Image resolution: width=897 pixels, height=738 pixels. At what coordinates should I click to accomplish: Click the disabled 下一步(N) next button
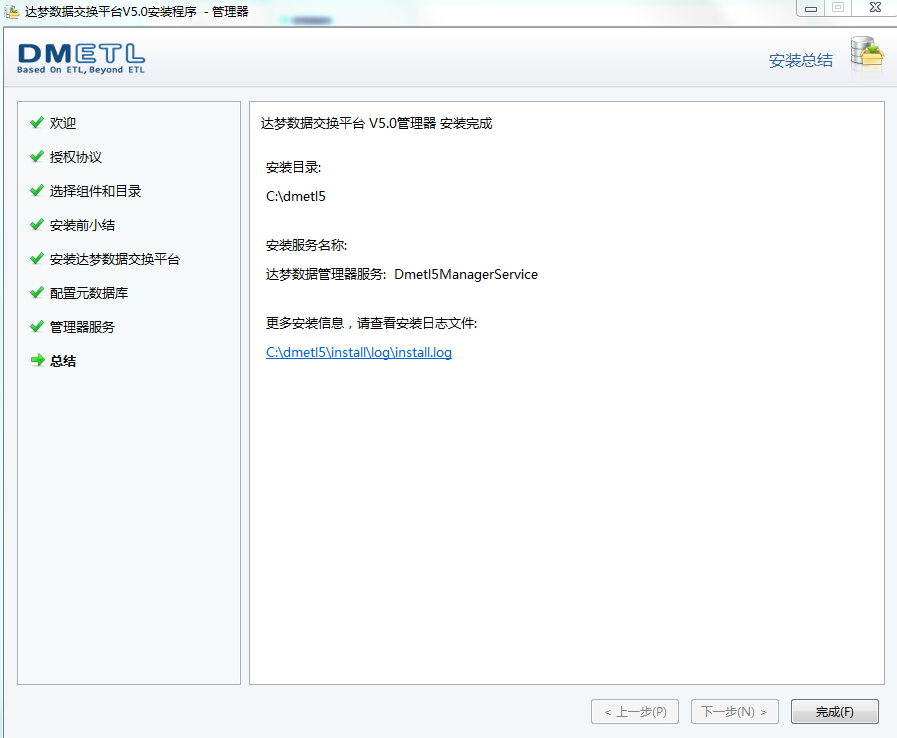point(735,712)
